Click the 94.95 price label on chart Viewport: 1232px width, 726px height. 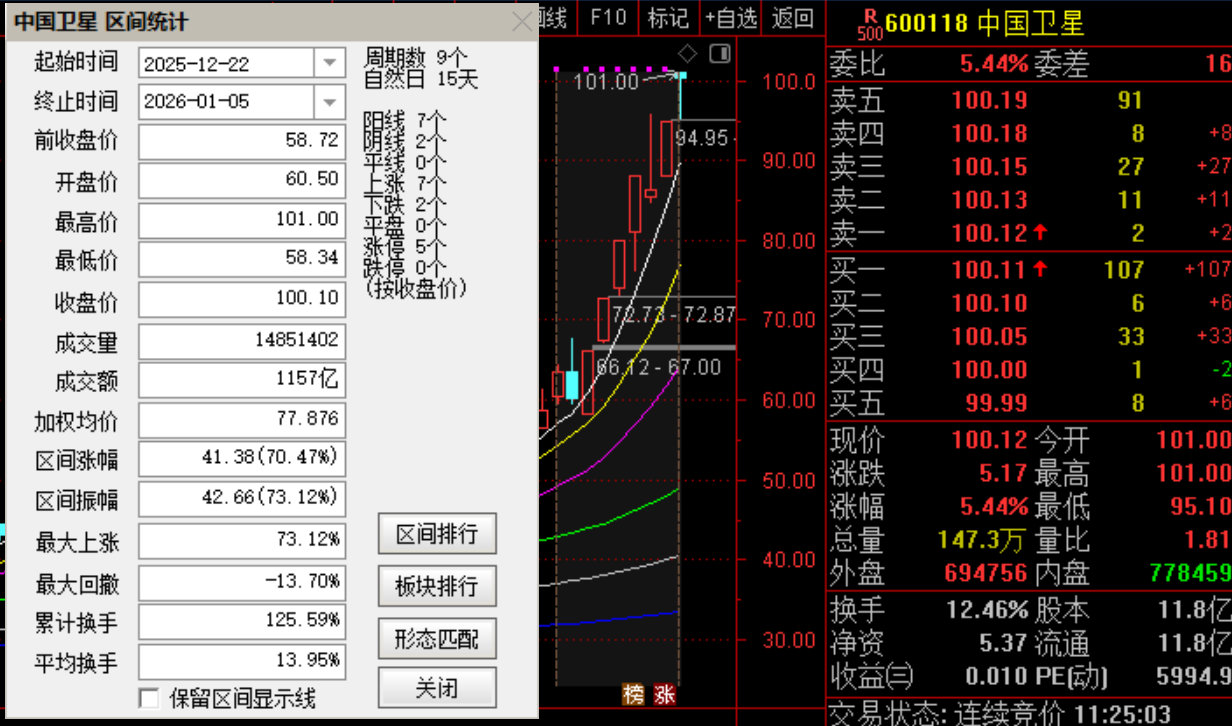(702, 137)
